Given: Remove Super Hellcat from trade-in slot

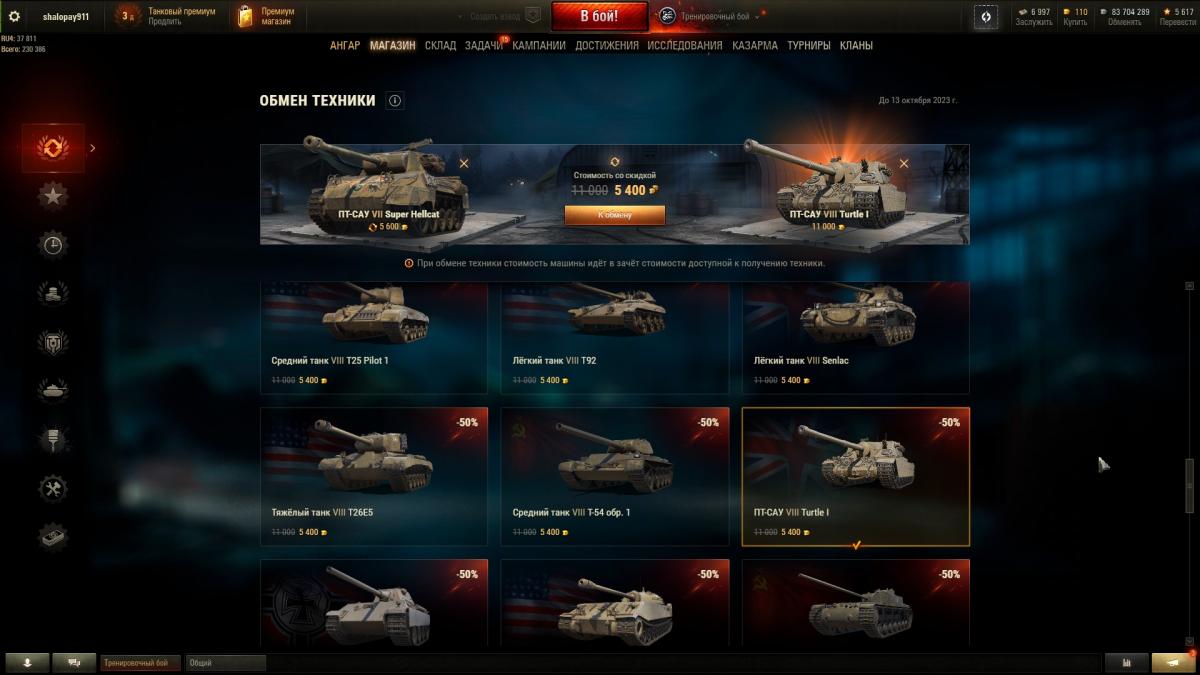Looking at the screenshot, I should (x=464, y=163).
